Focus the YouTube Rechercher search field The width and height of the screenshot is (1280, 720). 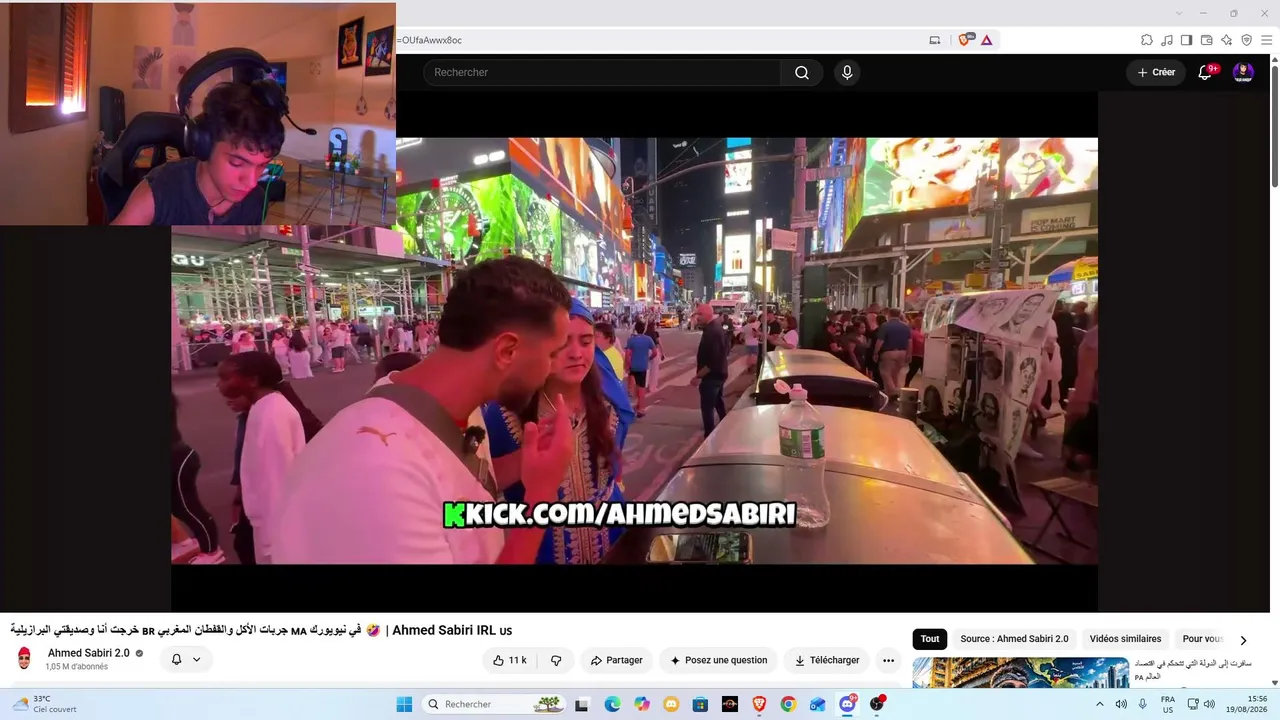pyautogui.click(x=602, y=72)
